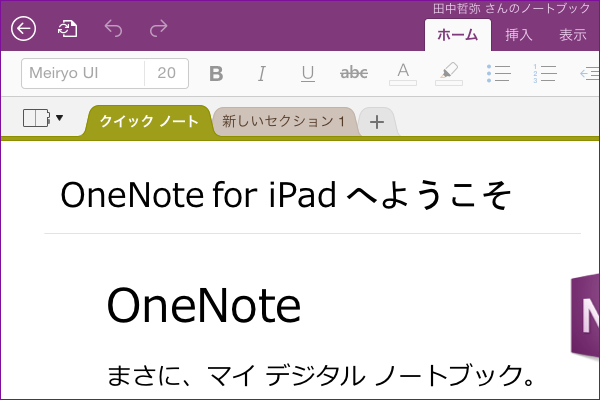The width and height of the screenshot is (600, 400).
Task: Decrease the text indent
Action: coord(590,73)
